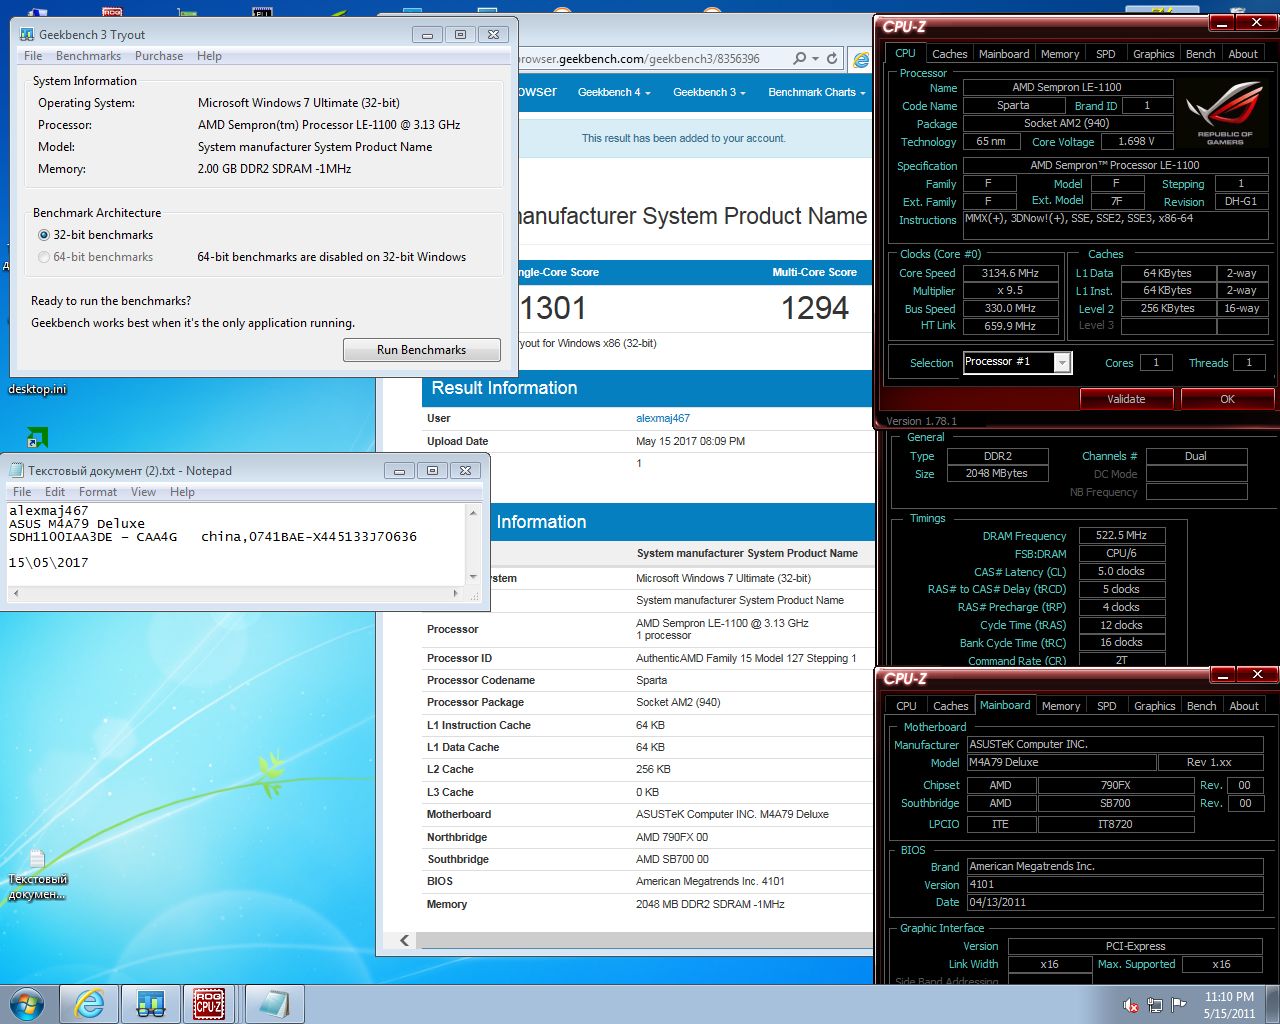Screen dimensions: 1280x1024
Task: Open Notepad from the taskbar
Action: [x=273, y=1004]
